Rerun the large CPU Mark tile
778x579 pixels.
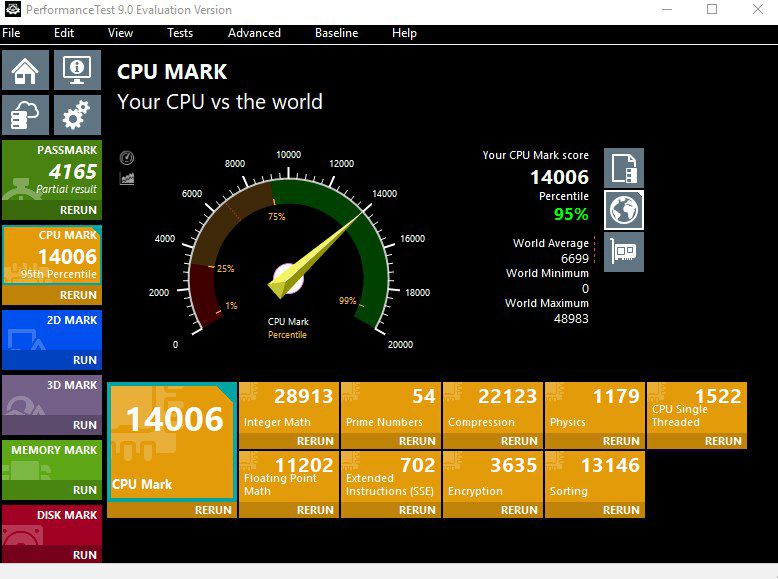pos(213,510)
